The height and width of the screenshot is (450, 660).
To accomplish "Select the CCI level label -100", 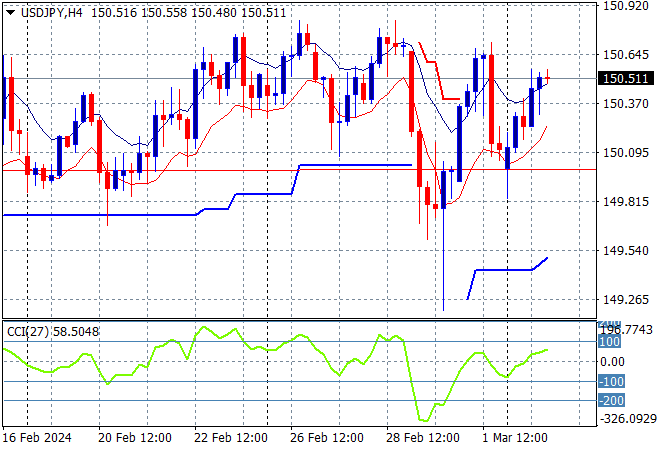I will [611, 381].
